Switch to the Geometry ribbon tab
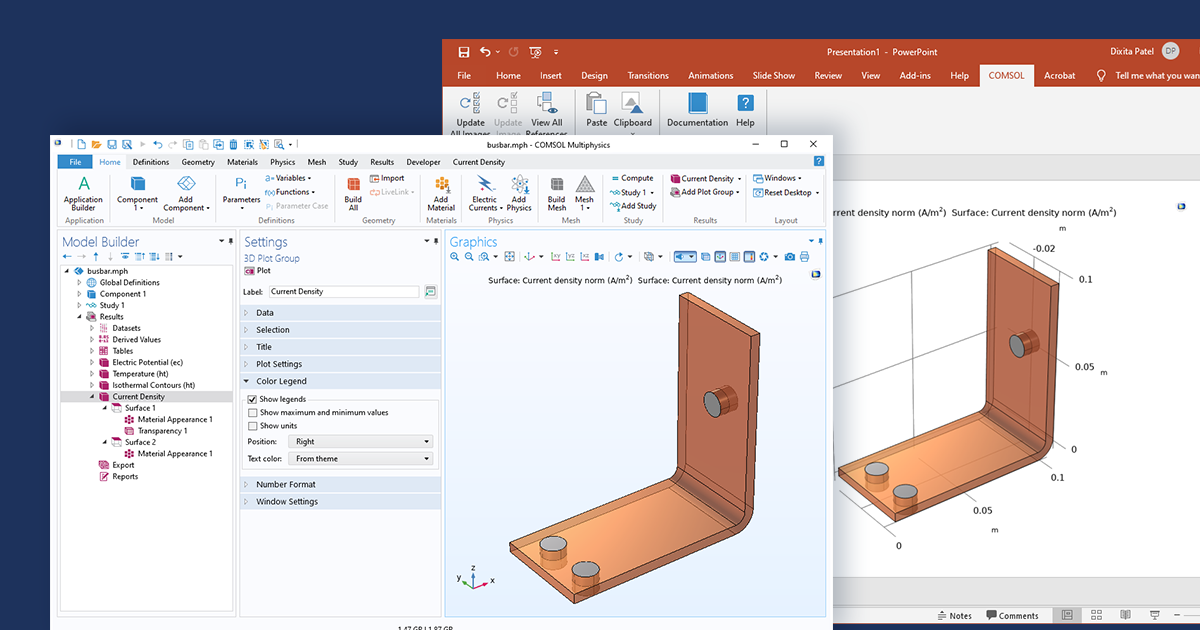The height and width of the screenshot is (630, 1200). coord(198,161)
